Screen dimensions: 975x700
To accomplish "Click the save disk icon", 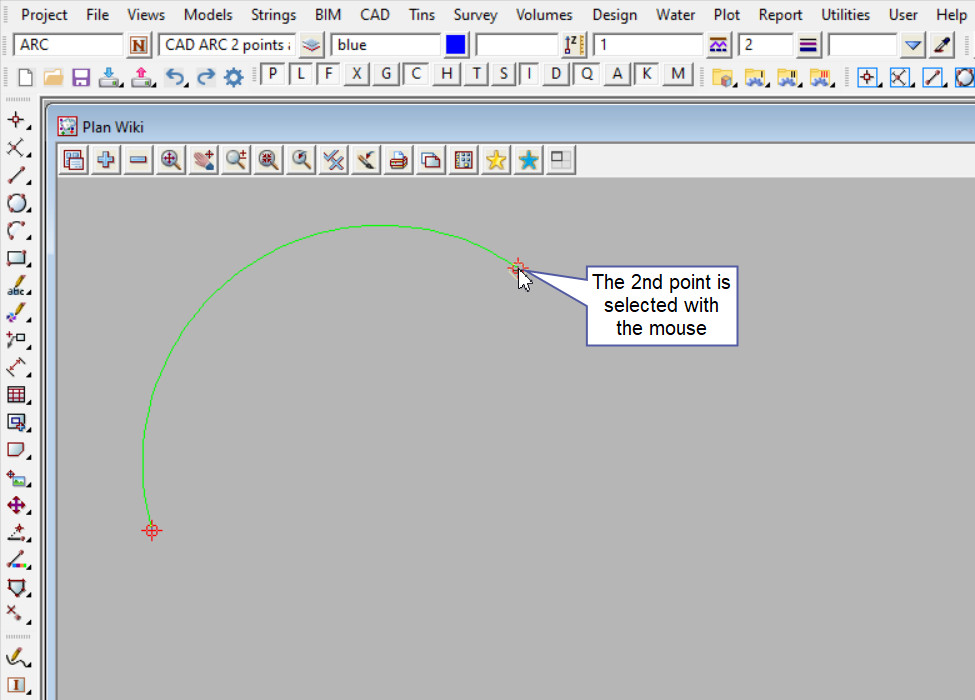I will click(x=81, y=77).
